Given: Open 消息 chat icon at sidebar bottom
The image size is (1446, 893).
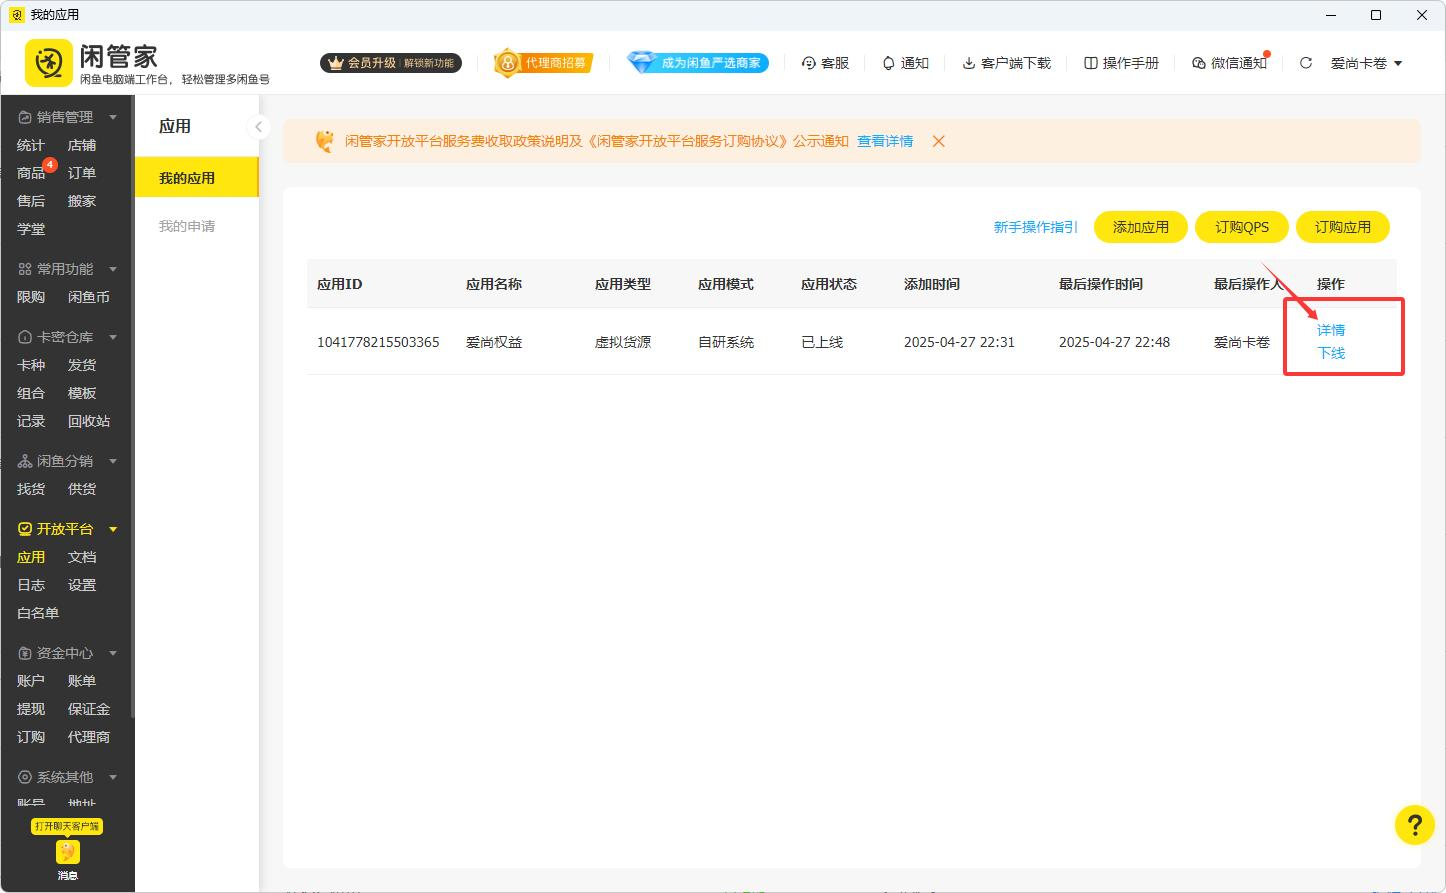Looking at the screenshot, I should tap(66, 854).
